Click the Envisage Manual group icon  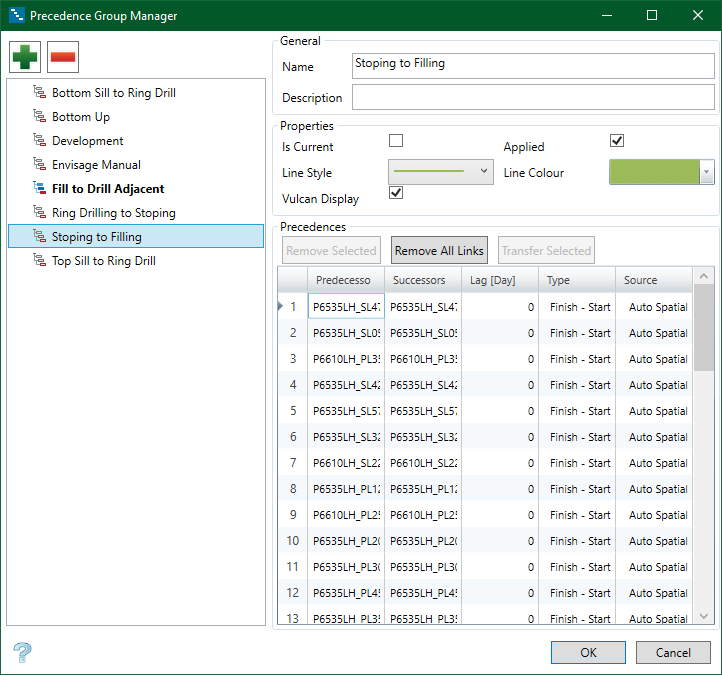[40, 165]
